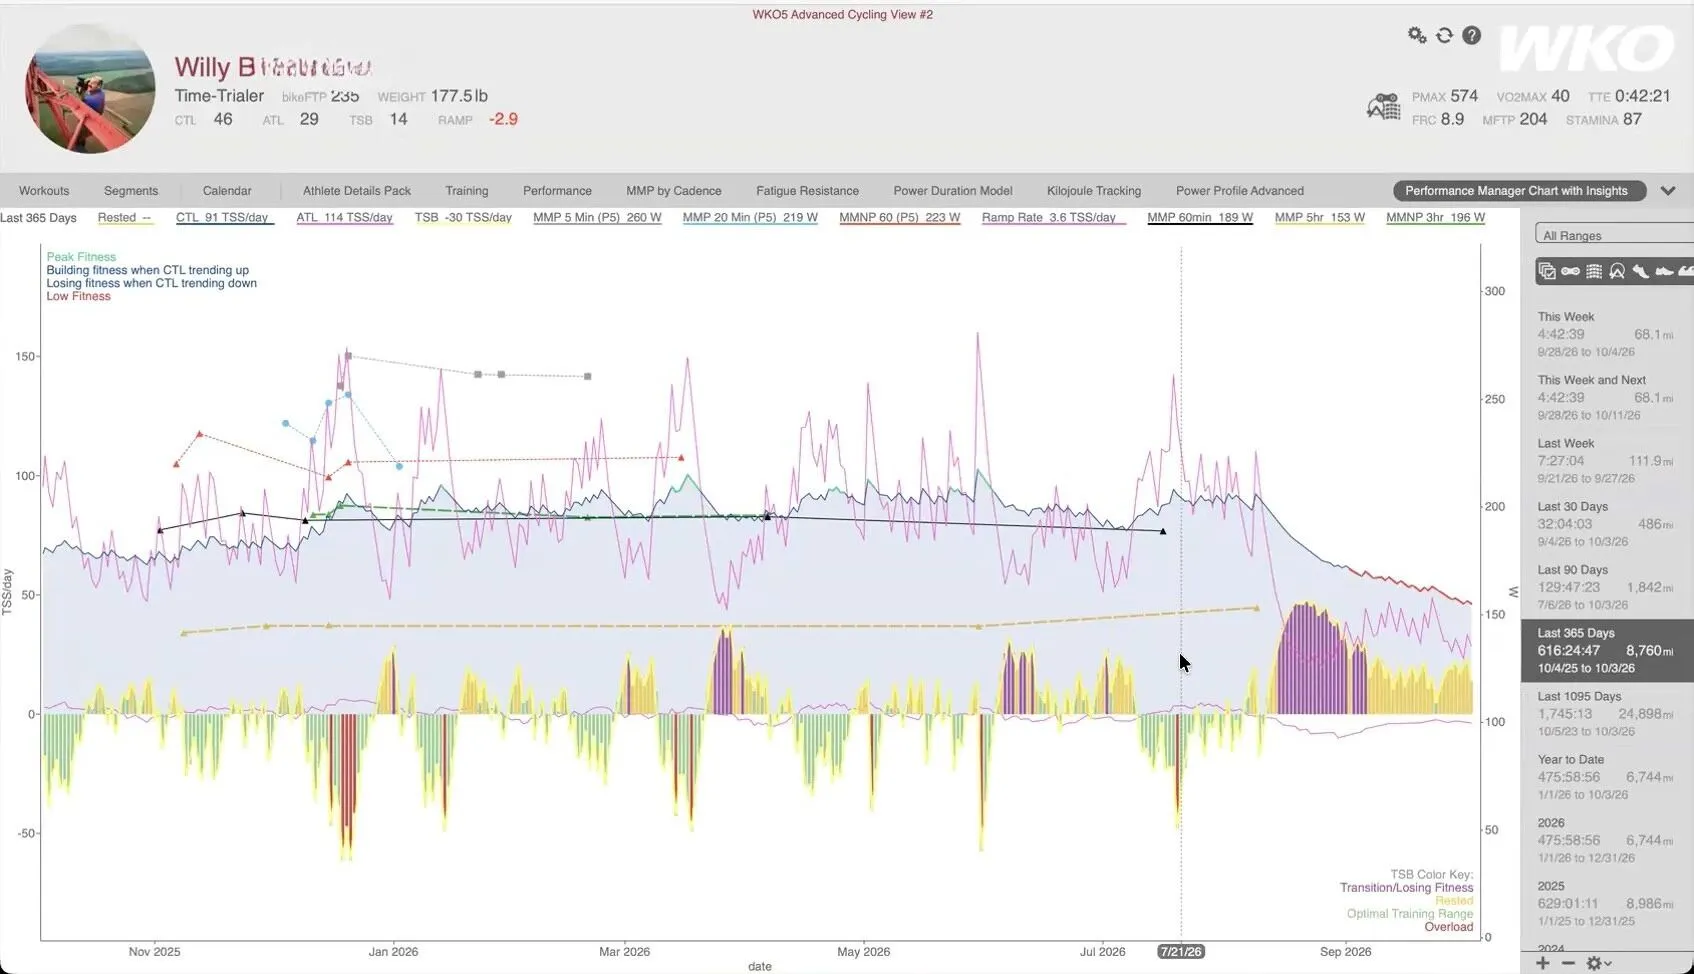Expand the chart list chevron next to Performance Manager

coord(1667,191)
